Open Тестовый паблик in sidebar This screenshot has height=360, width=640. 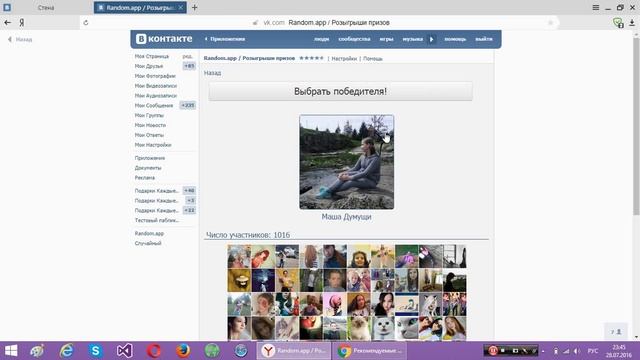(157, 220)
